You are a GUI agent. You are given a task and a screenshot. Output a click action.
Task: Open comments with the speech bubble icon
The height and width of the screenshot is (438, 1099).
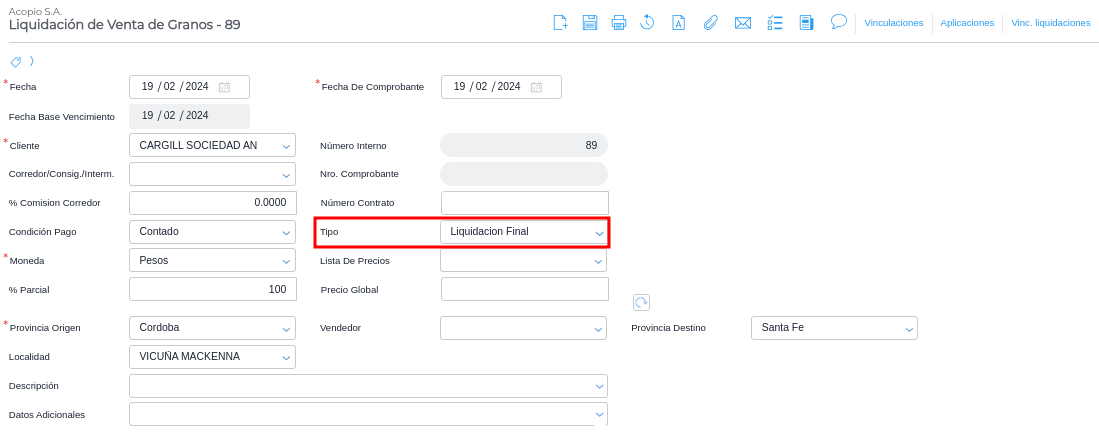tap(839, 21)
